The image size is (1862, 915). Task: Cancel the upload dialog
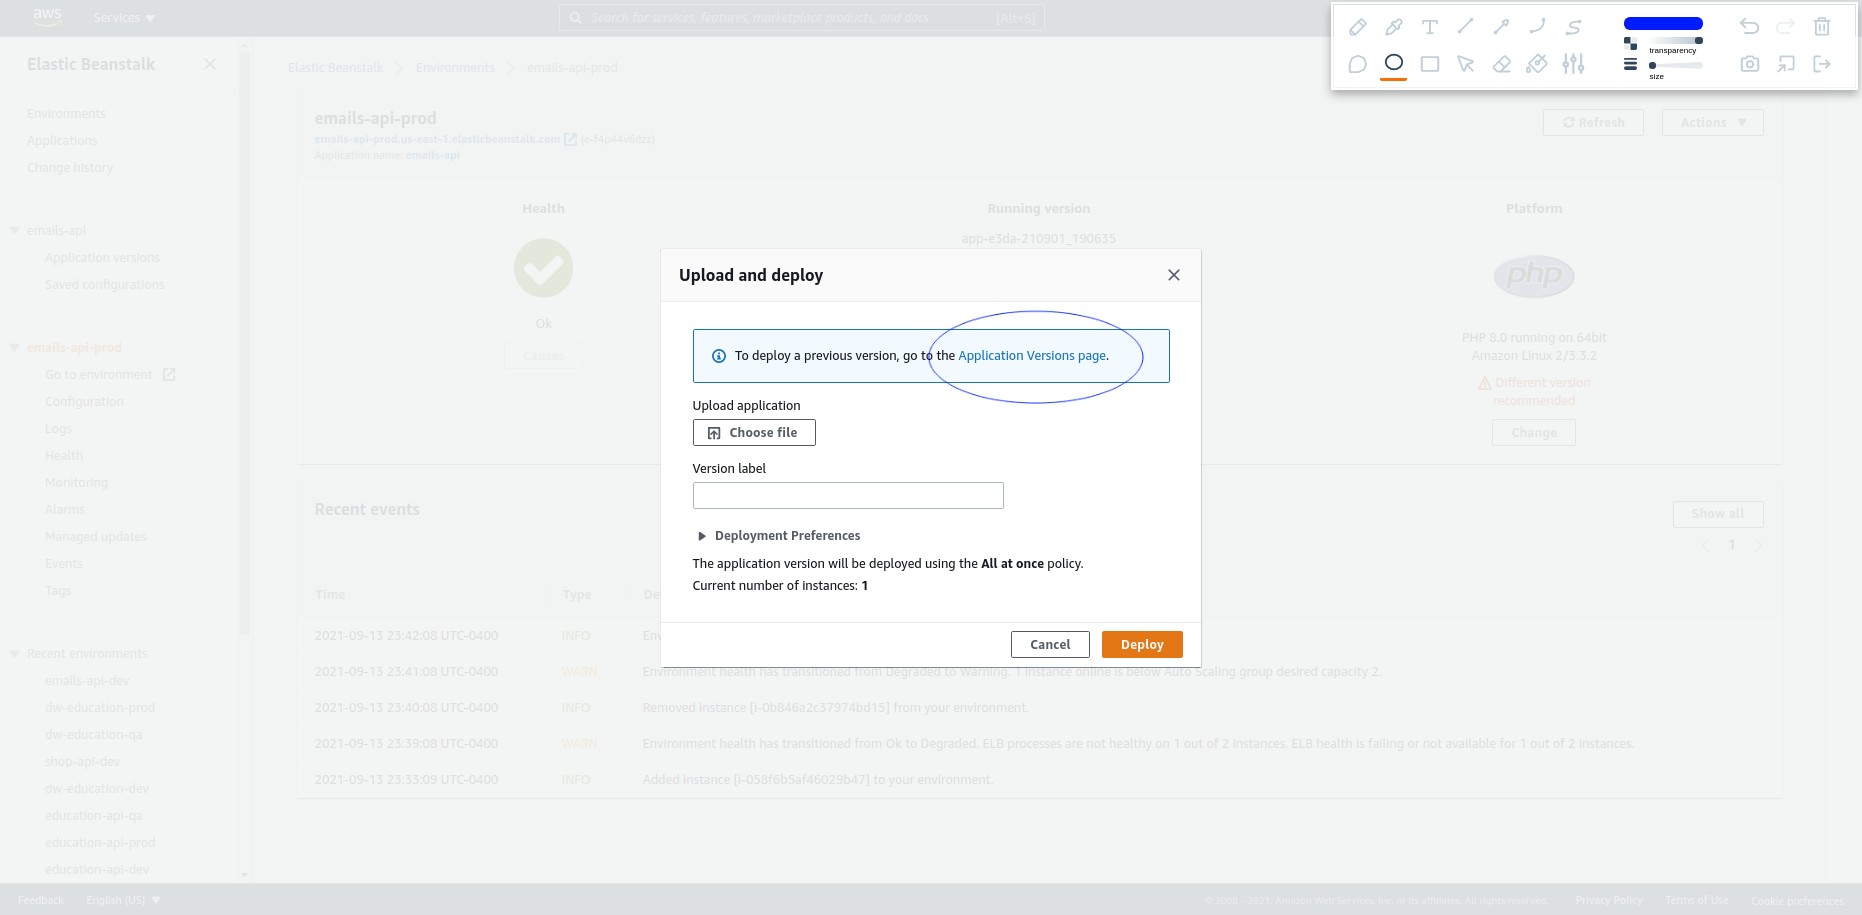click(1050, 644)
